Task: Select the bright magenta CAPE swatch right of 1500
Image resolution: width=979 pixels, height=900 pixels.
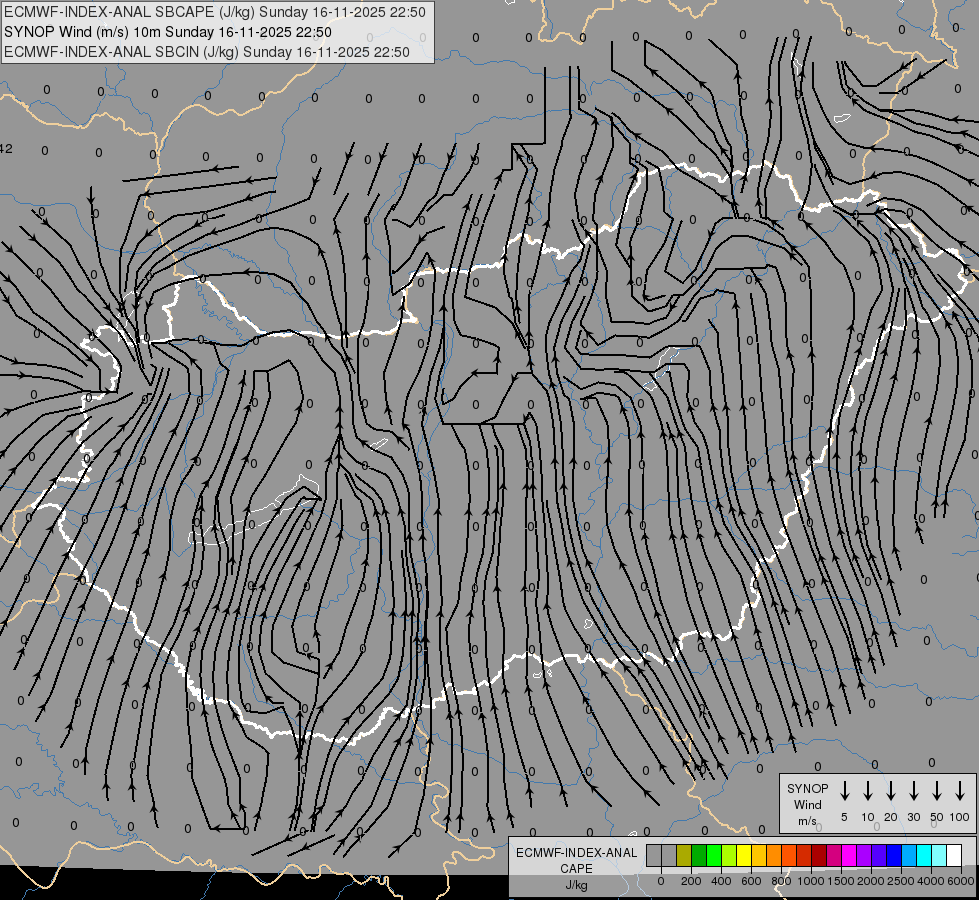Action: [x=849, y=855]
